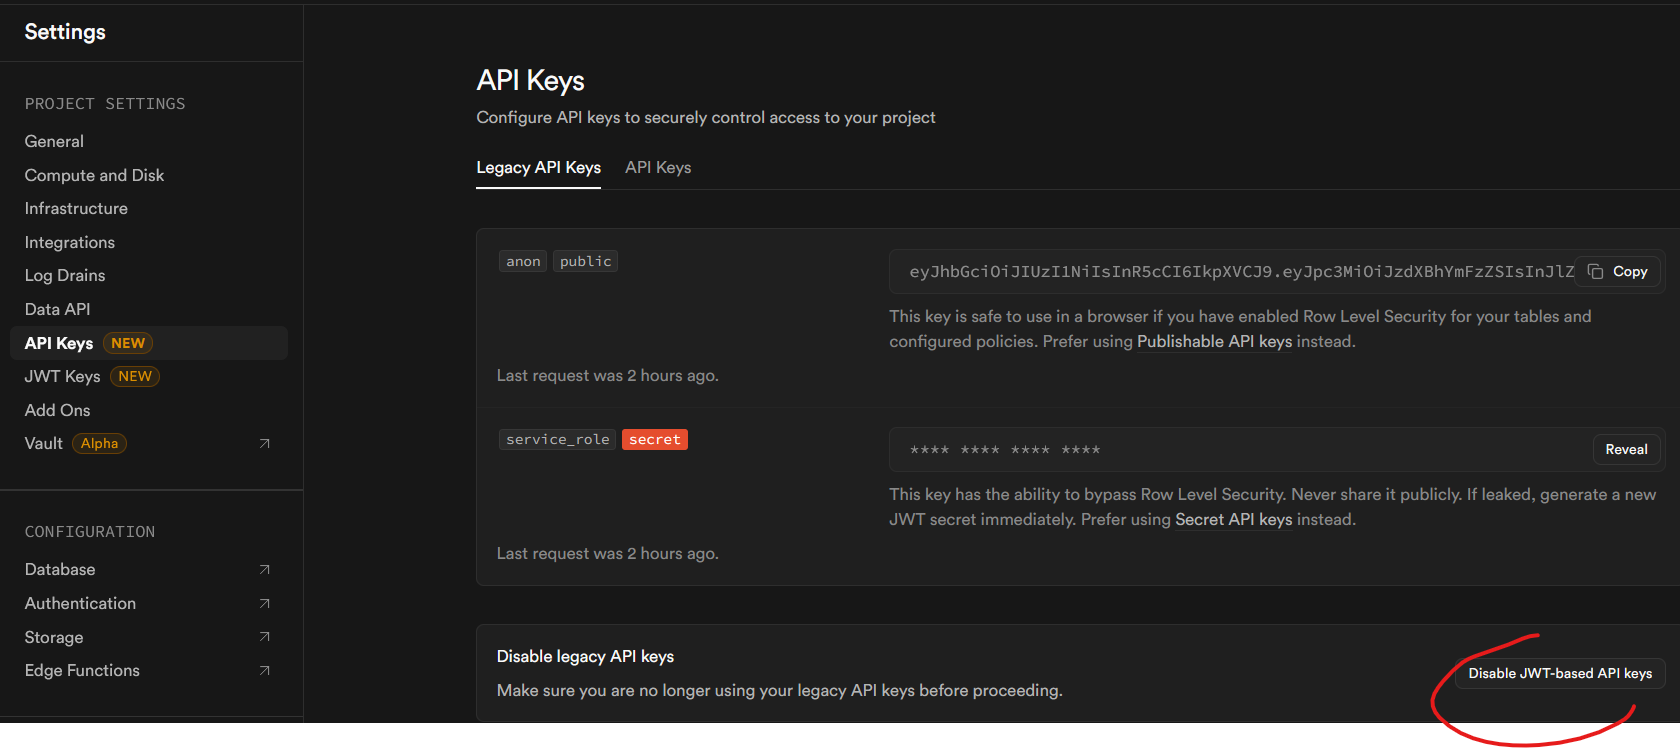Switch to the Legacy API Keys tab
This screenshot has height=750, width=1680.
(538, 167)
